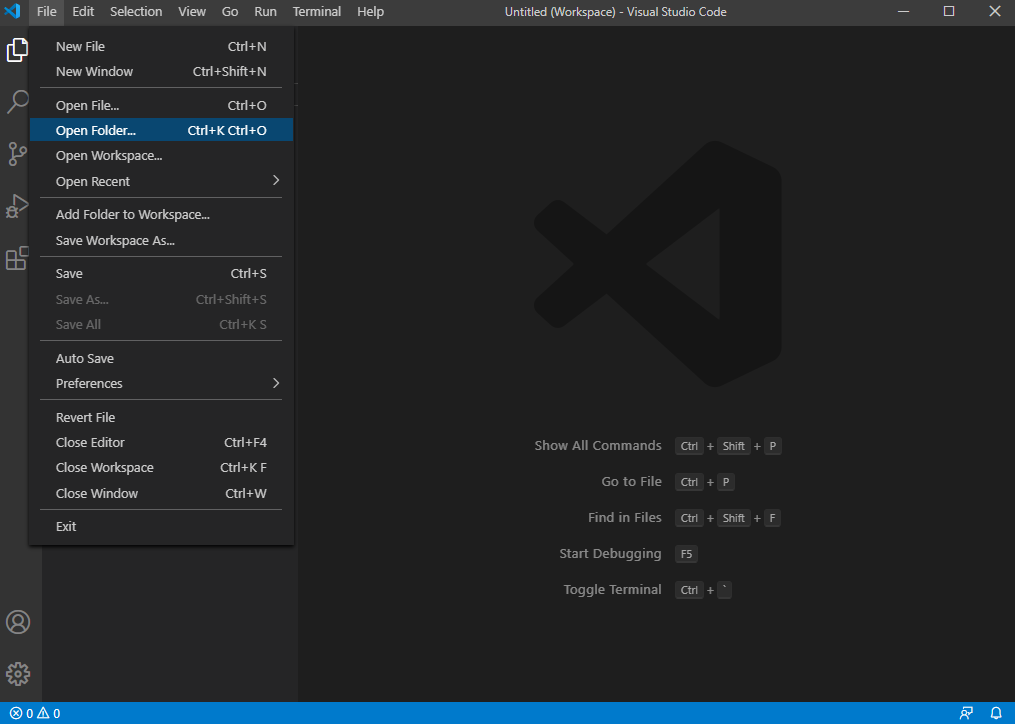
Task: Maximize the Visual Studio Code window
Action: (x=949, y=12)
